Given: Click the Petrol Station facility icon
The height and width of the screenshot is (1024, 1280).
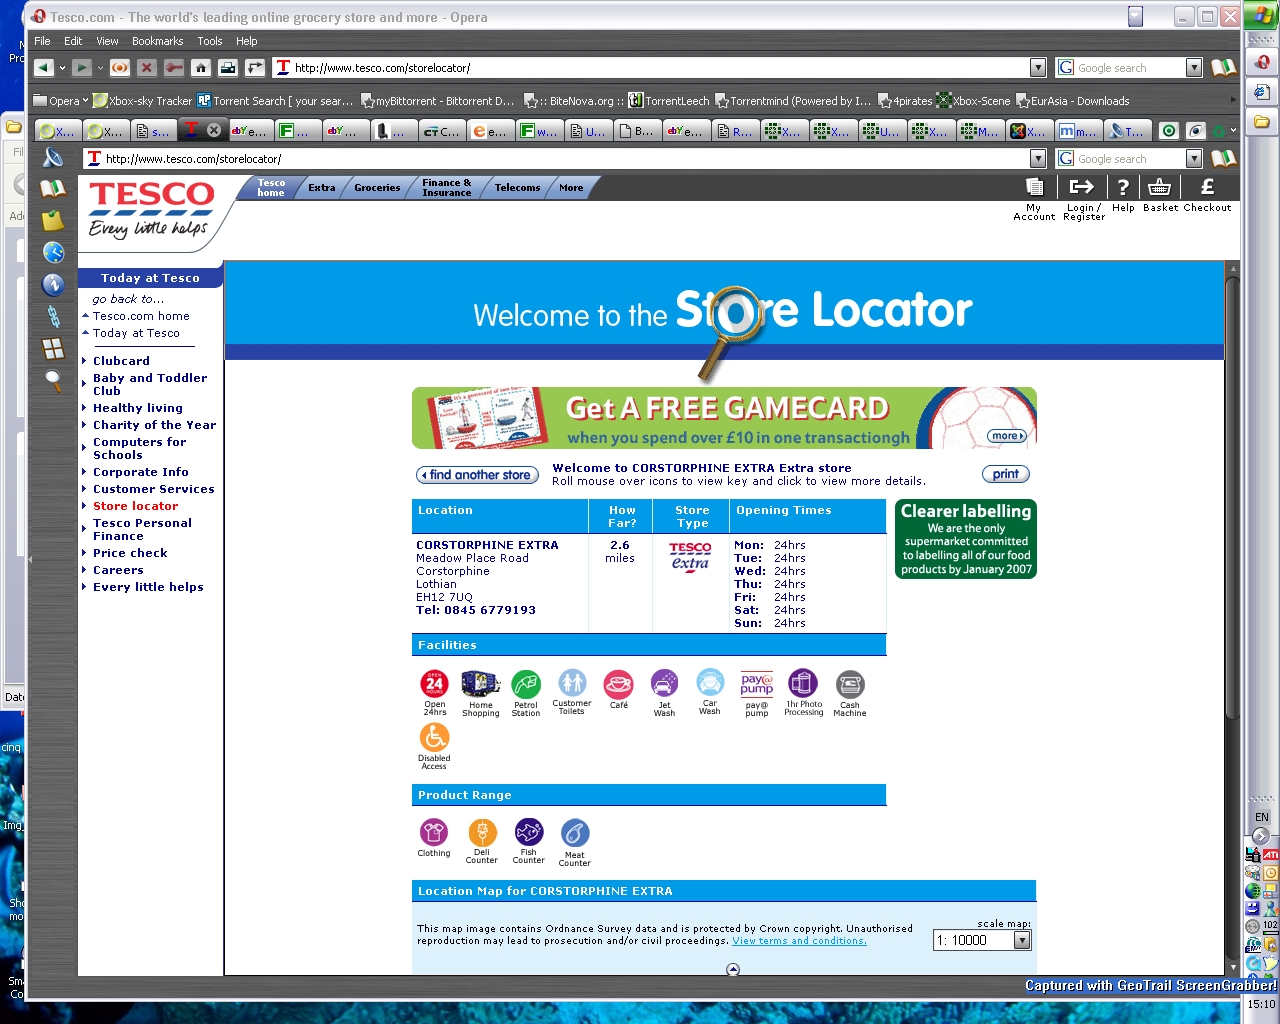Looking at the screenshot, I should tap(526, 684).
